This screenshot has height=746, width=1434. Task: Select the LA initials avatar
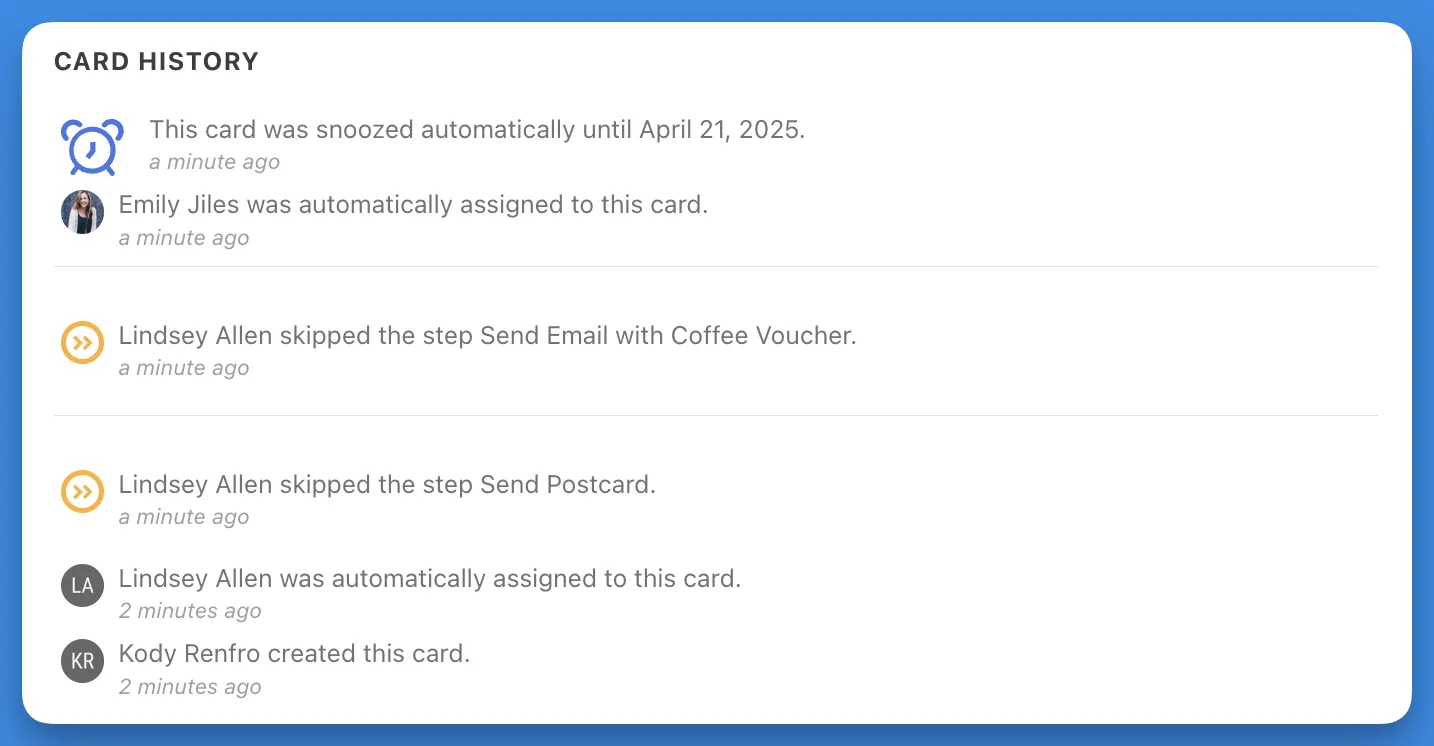click(x=83, y=586)
